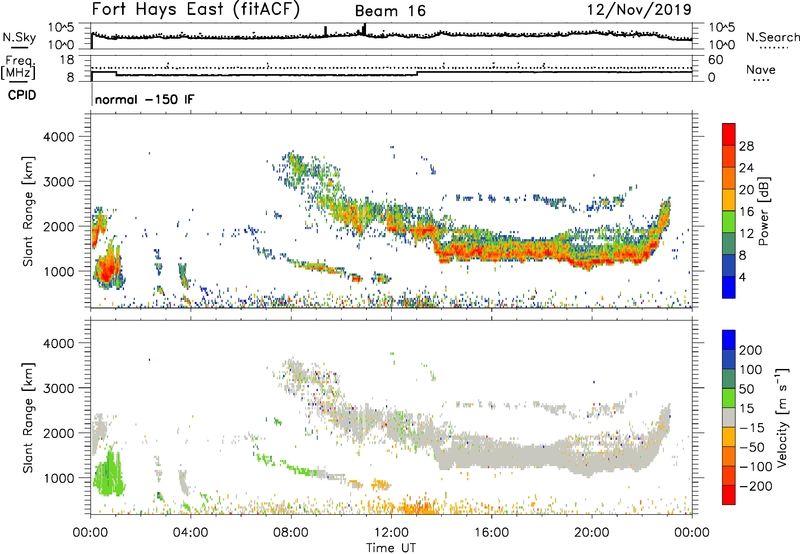
Task: Click the date '12/Nov/2019'
Action: point(639,10)
